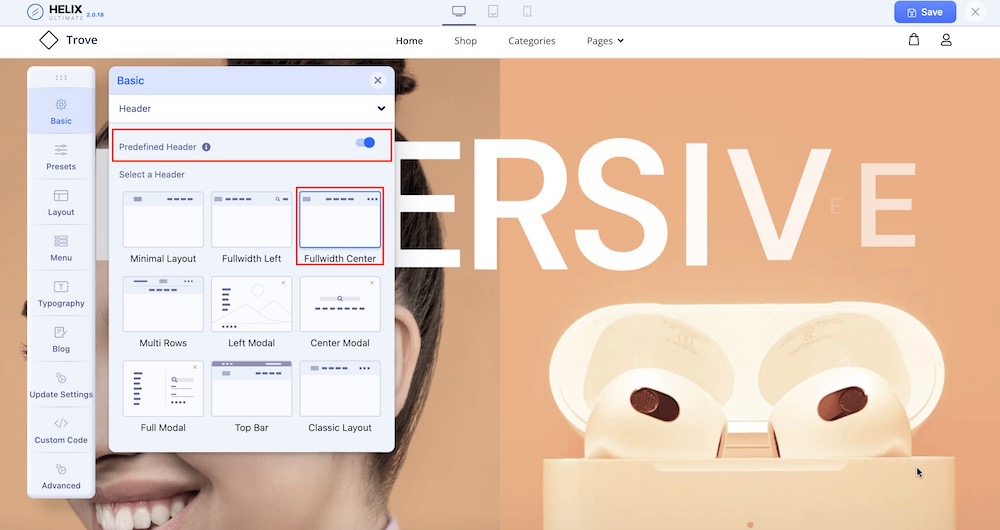
Task: Open the Blog sidebar section
Action: pos(61,339)
